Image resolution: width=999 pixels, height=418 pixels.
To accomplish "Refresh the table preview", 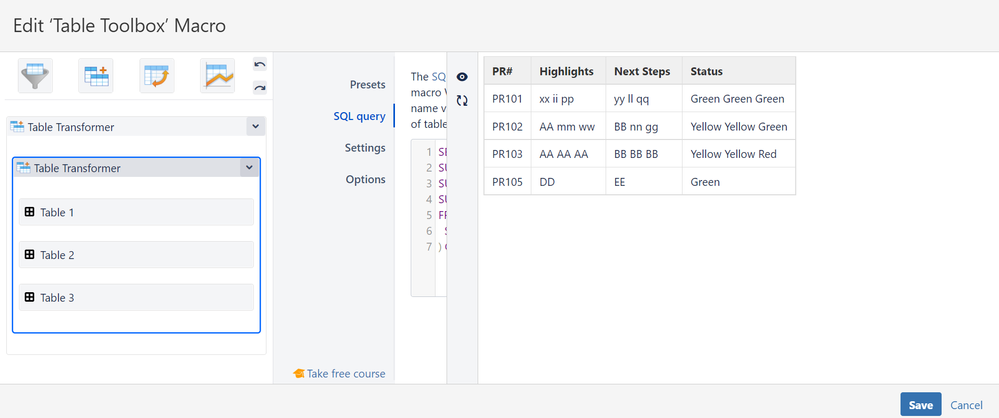I will tap(462, 100).
